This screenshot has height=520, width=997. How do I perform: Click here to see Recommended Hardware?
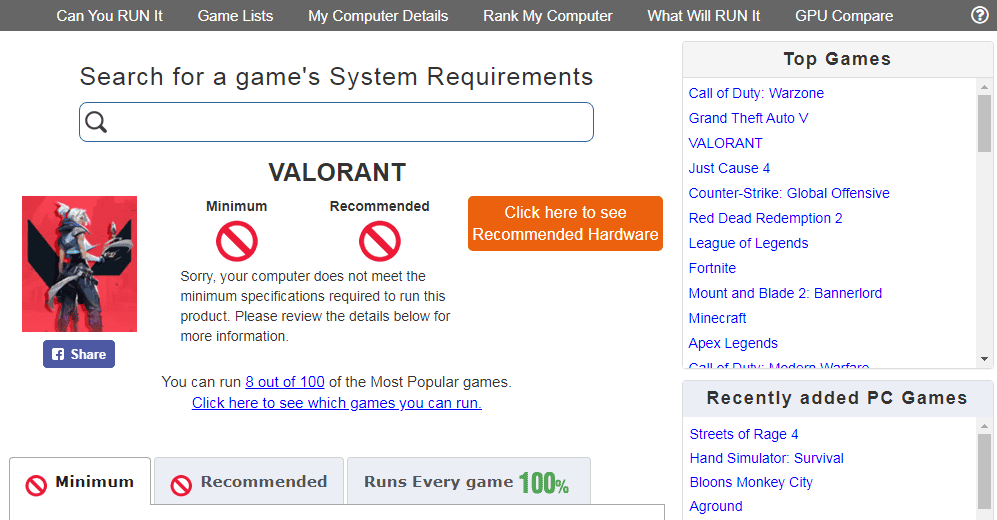(565, 223)
